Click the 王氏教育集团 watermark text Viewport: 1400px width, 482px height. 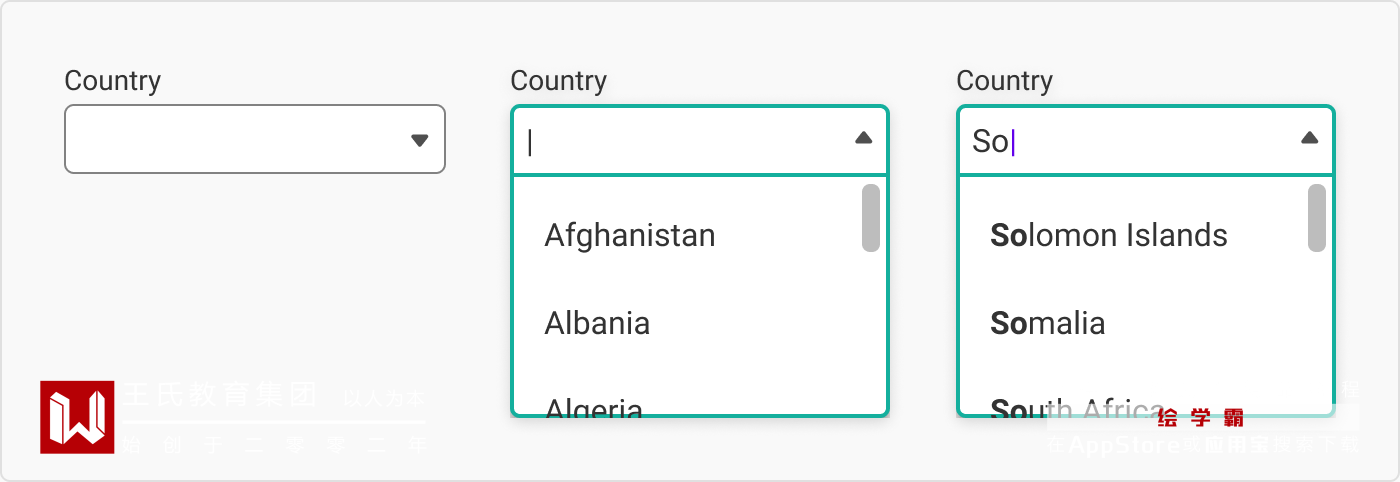click(220, 395)
